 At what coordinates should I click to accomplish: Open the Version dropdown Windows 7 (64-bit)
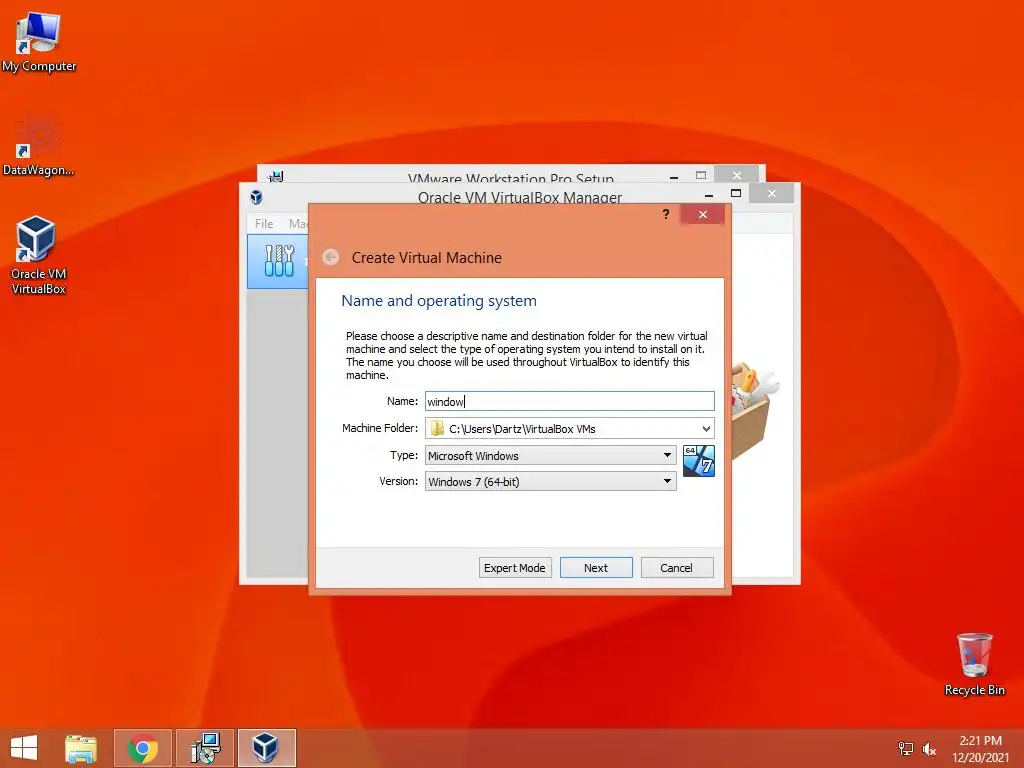551,481
